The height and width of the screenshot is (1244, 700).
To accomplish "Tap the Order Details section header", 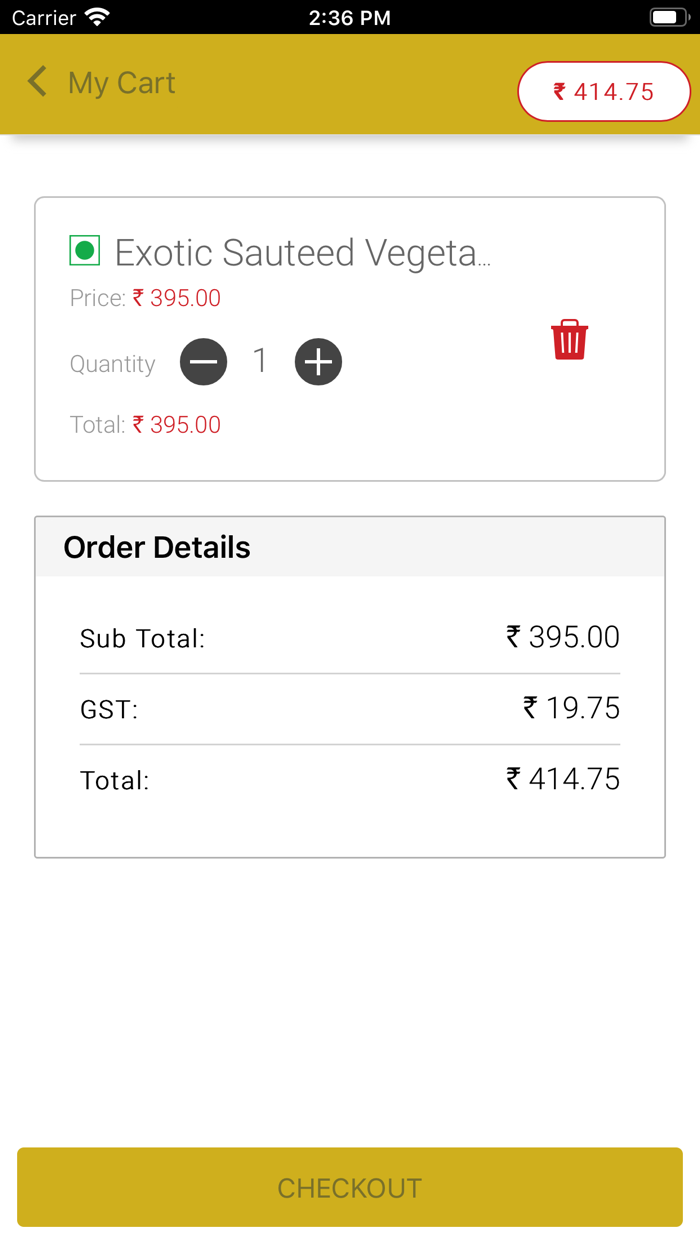I will pyautogui.click(x=157, y=547).
